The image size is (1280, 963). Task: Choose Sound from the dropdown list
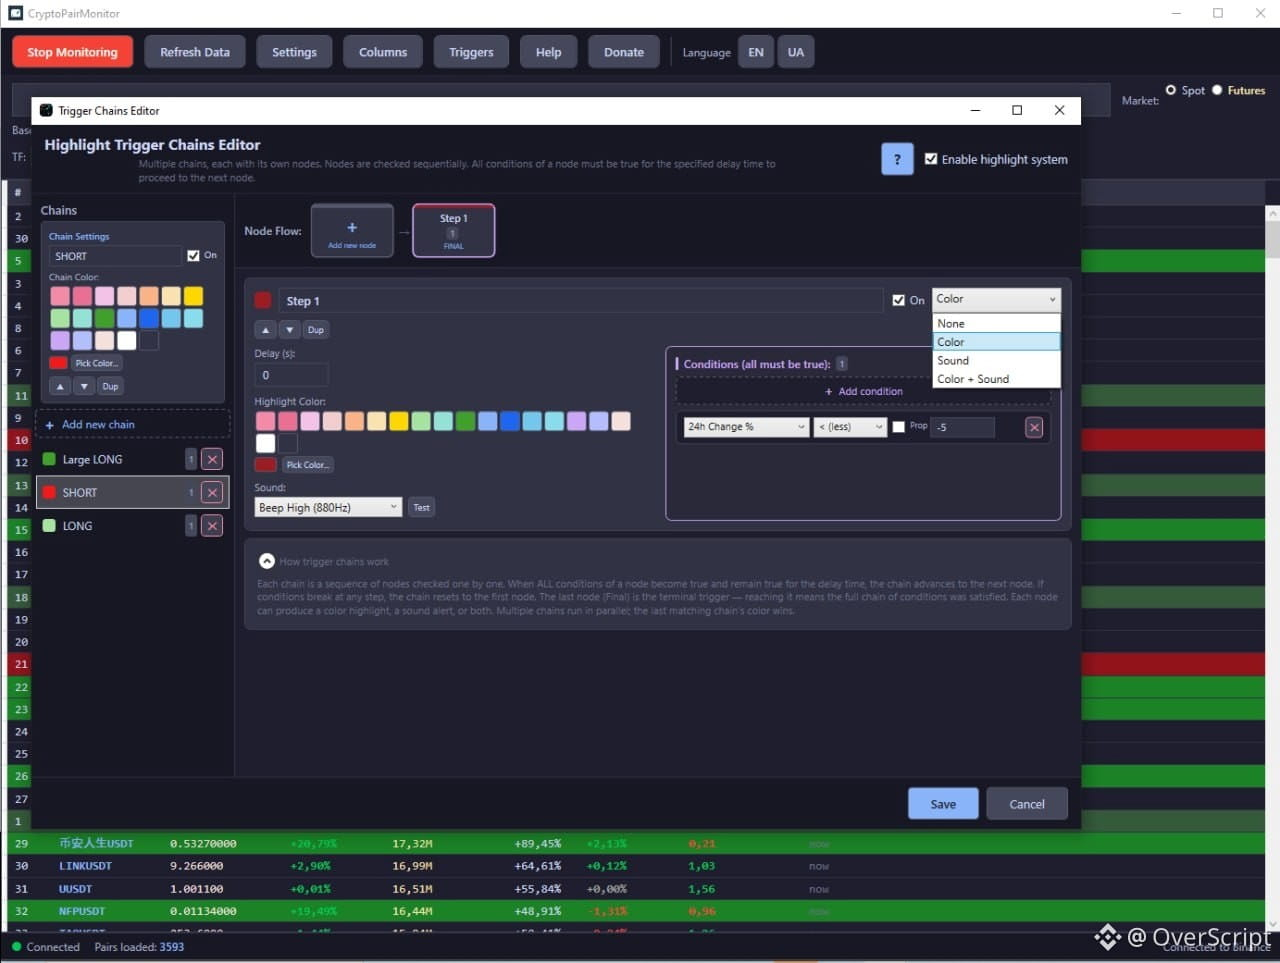pos(996,361)
